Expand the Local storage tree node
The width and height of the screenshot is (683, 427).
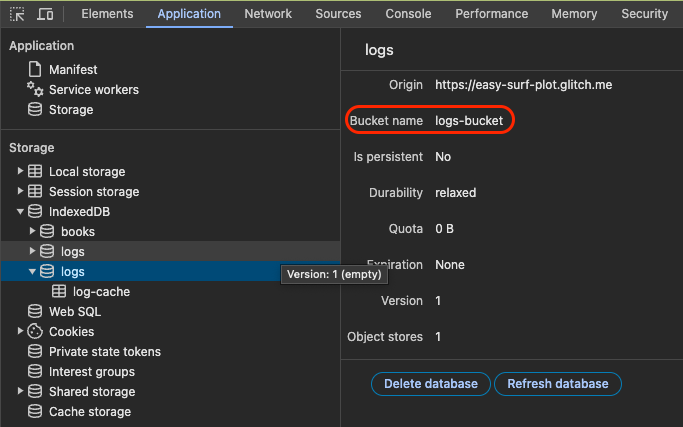(x=20, y=172)
